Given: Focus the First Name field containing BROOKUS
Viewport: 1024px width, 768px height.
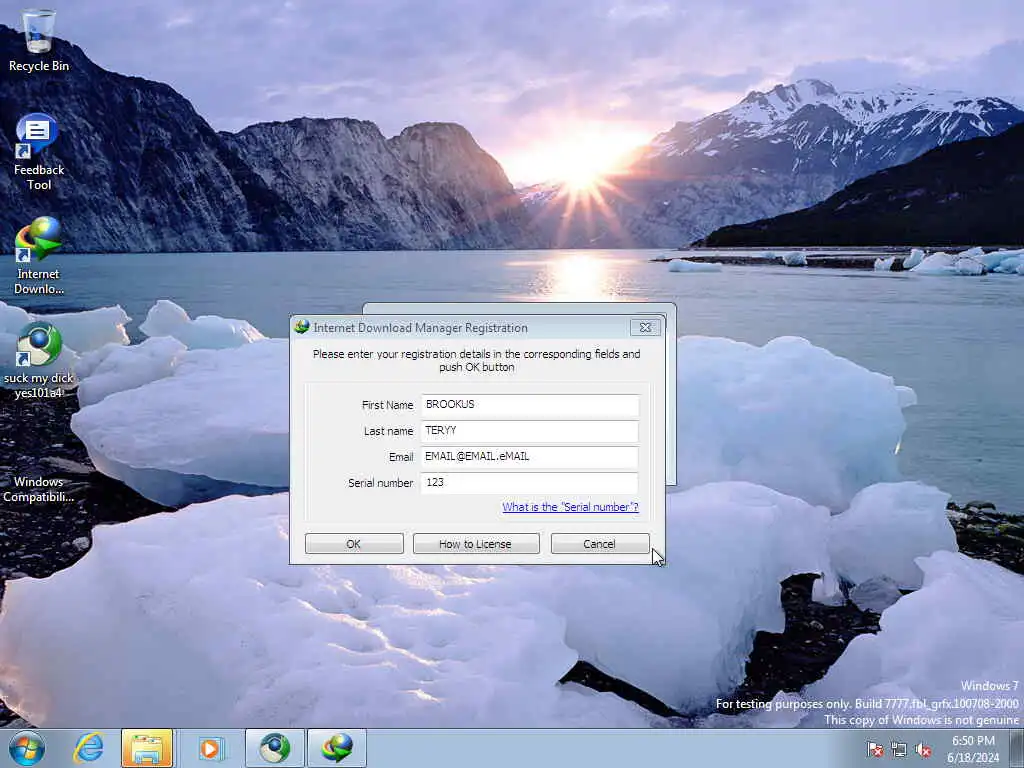Looking at the screenshot, I should pyautogui.click(x=530, y=405).
